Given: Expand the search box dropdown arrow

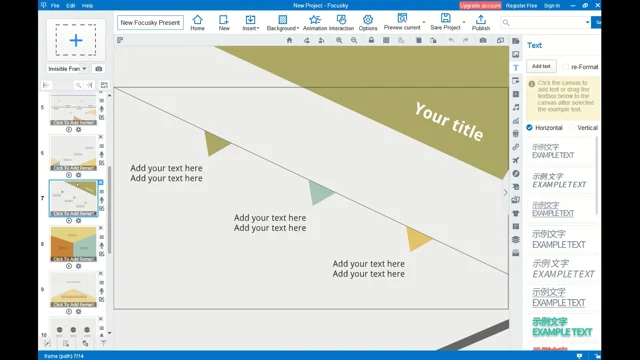Looking at the screenshot, I should 587,22.
